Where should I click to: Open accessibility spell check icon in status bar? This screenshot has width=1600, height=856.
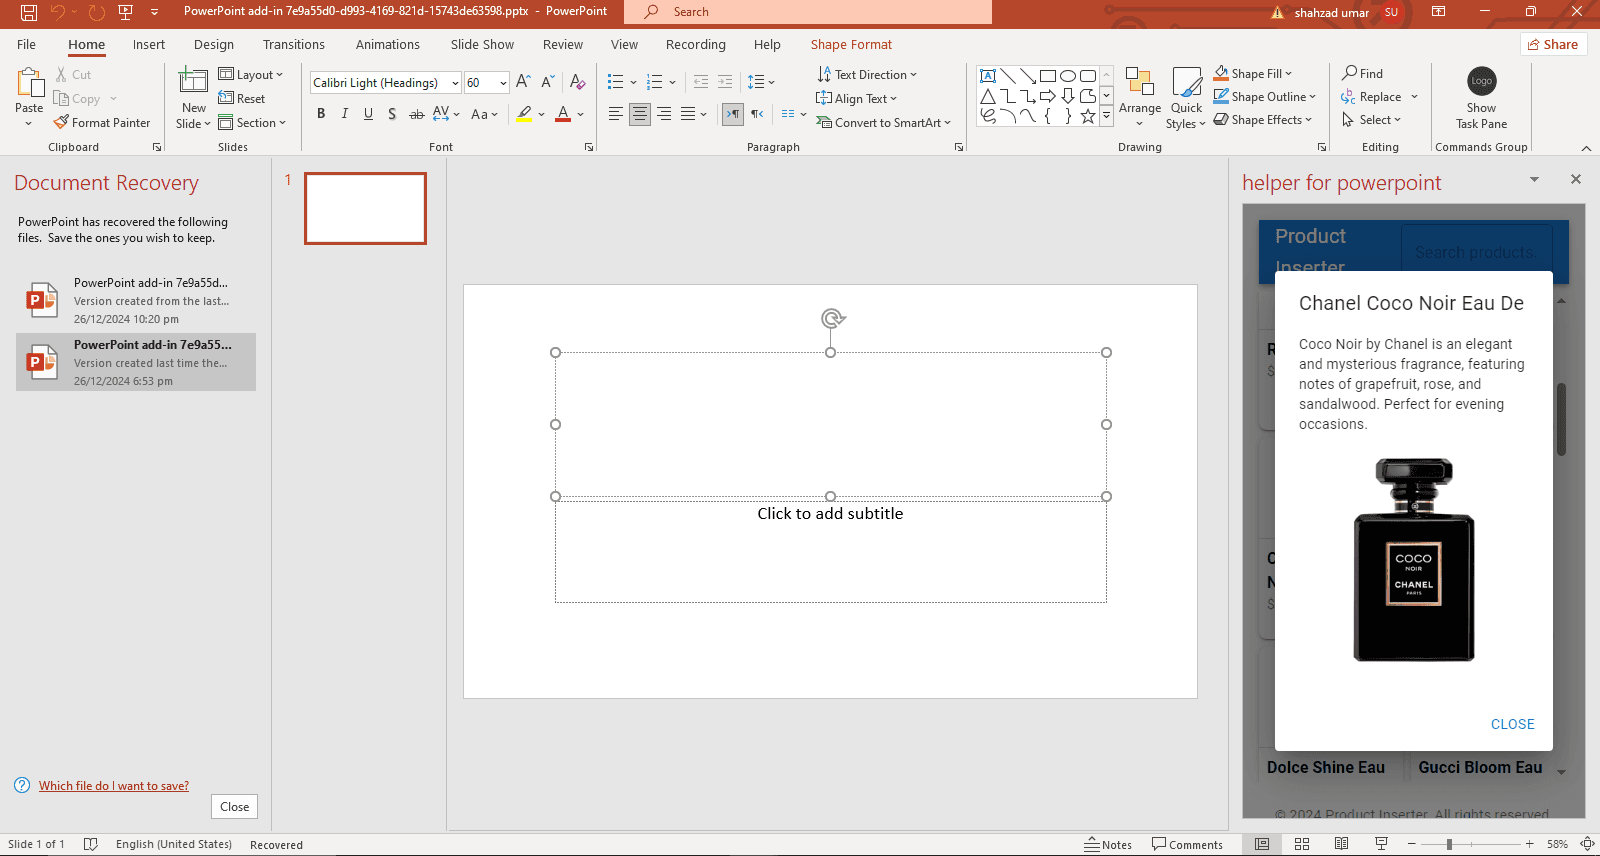pyautogui.click(x=91, y=844)
